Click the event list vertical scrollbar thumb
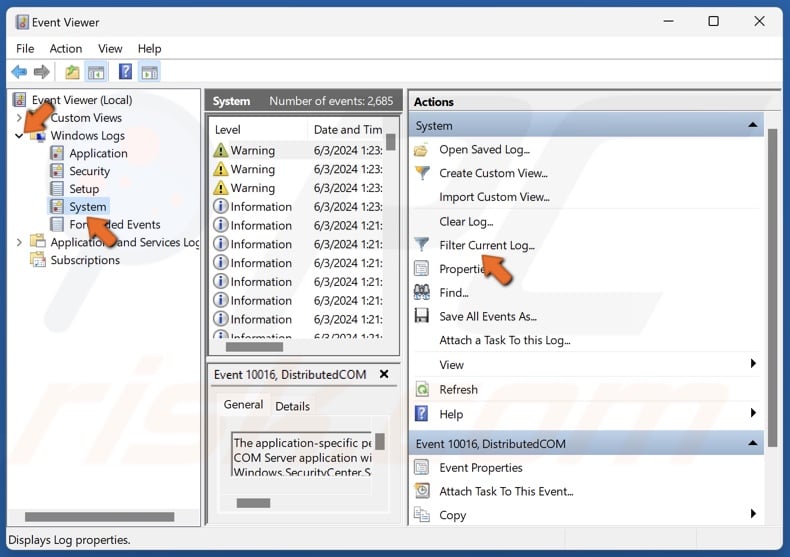 (x=390, y=142)
